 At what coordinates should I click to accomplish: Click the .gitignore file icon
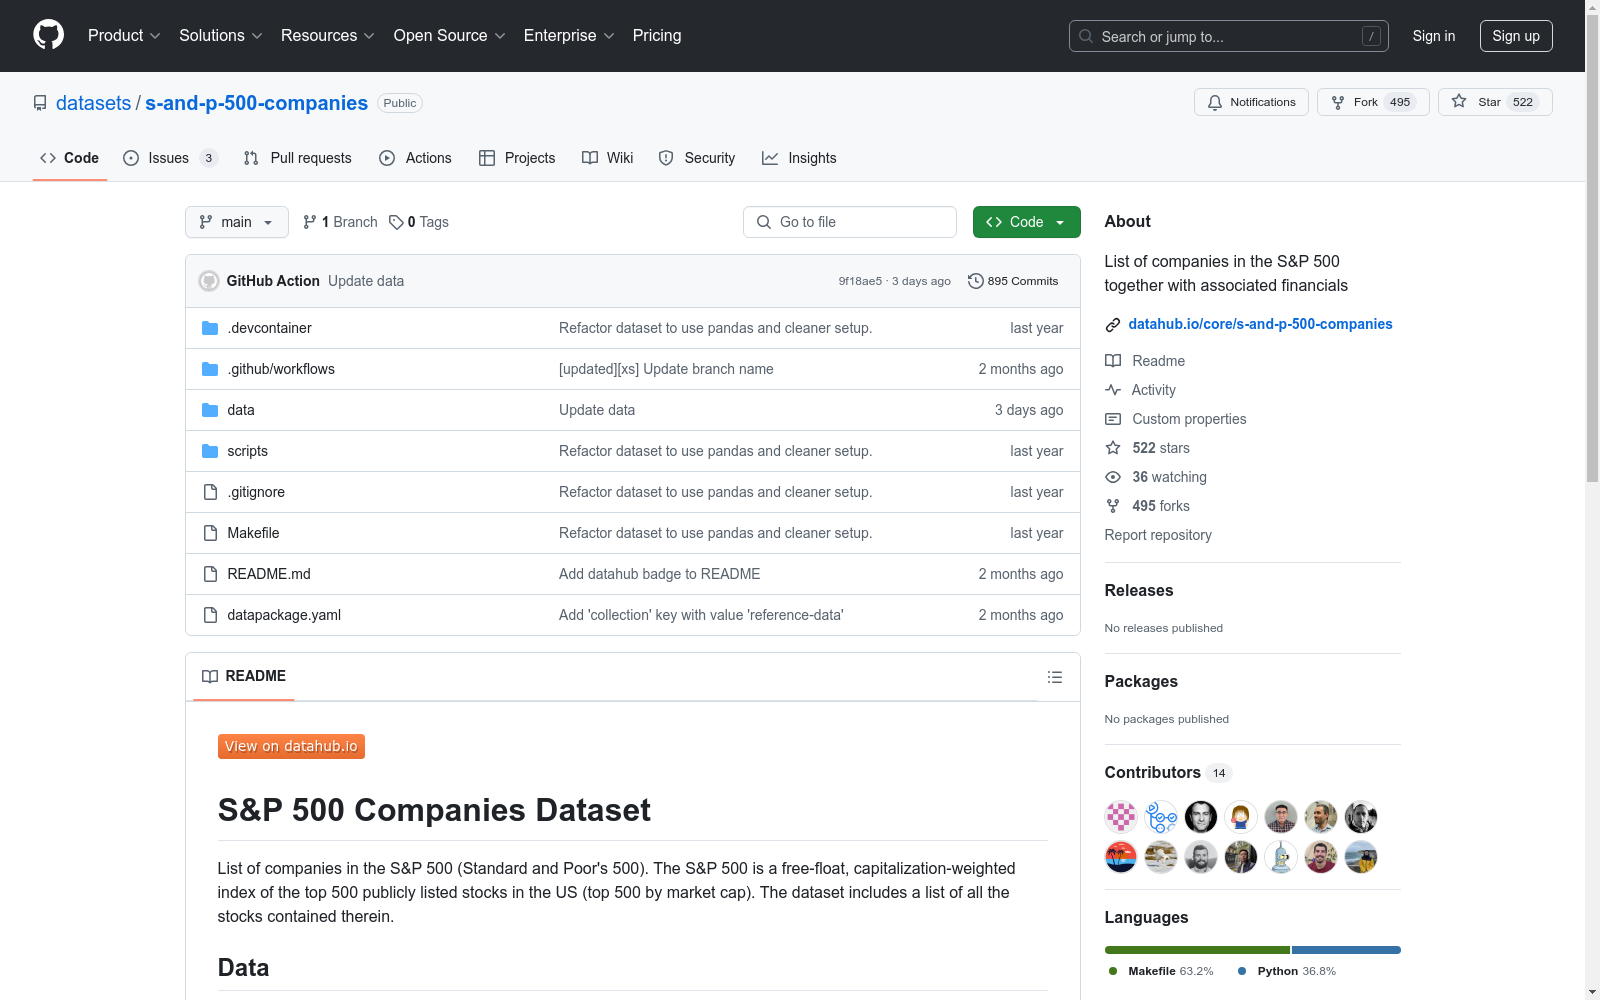[210, 492]
